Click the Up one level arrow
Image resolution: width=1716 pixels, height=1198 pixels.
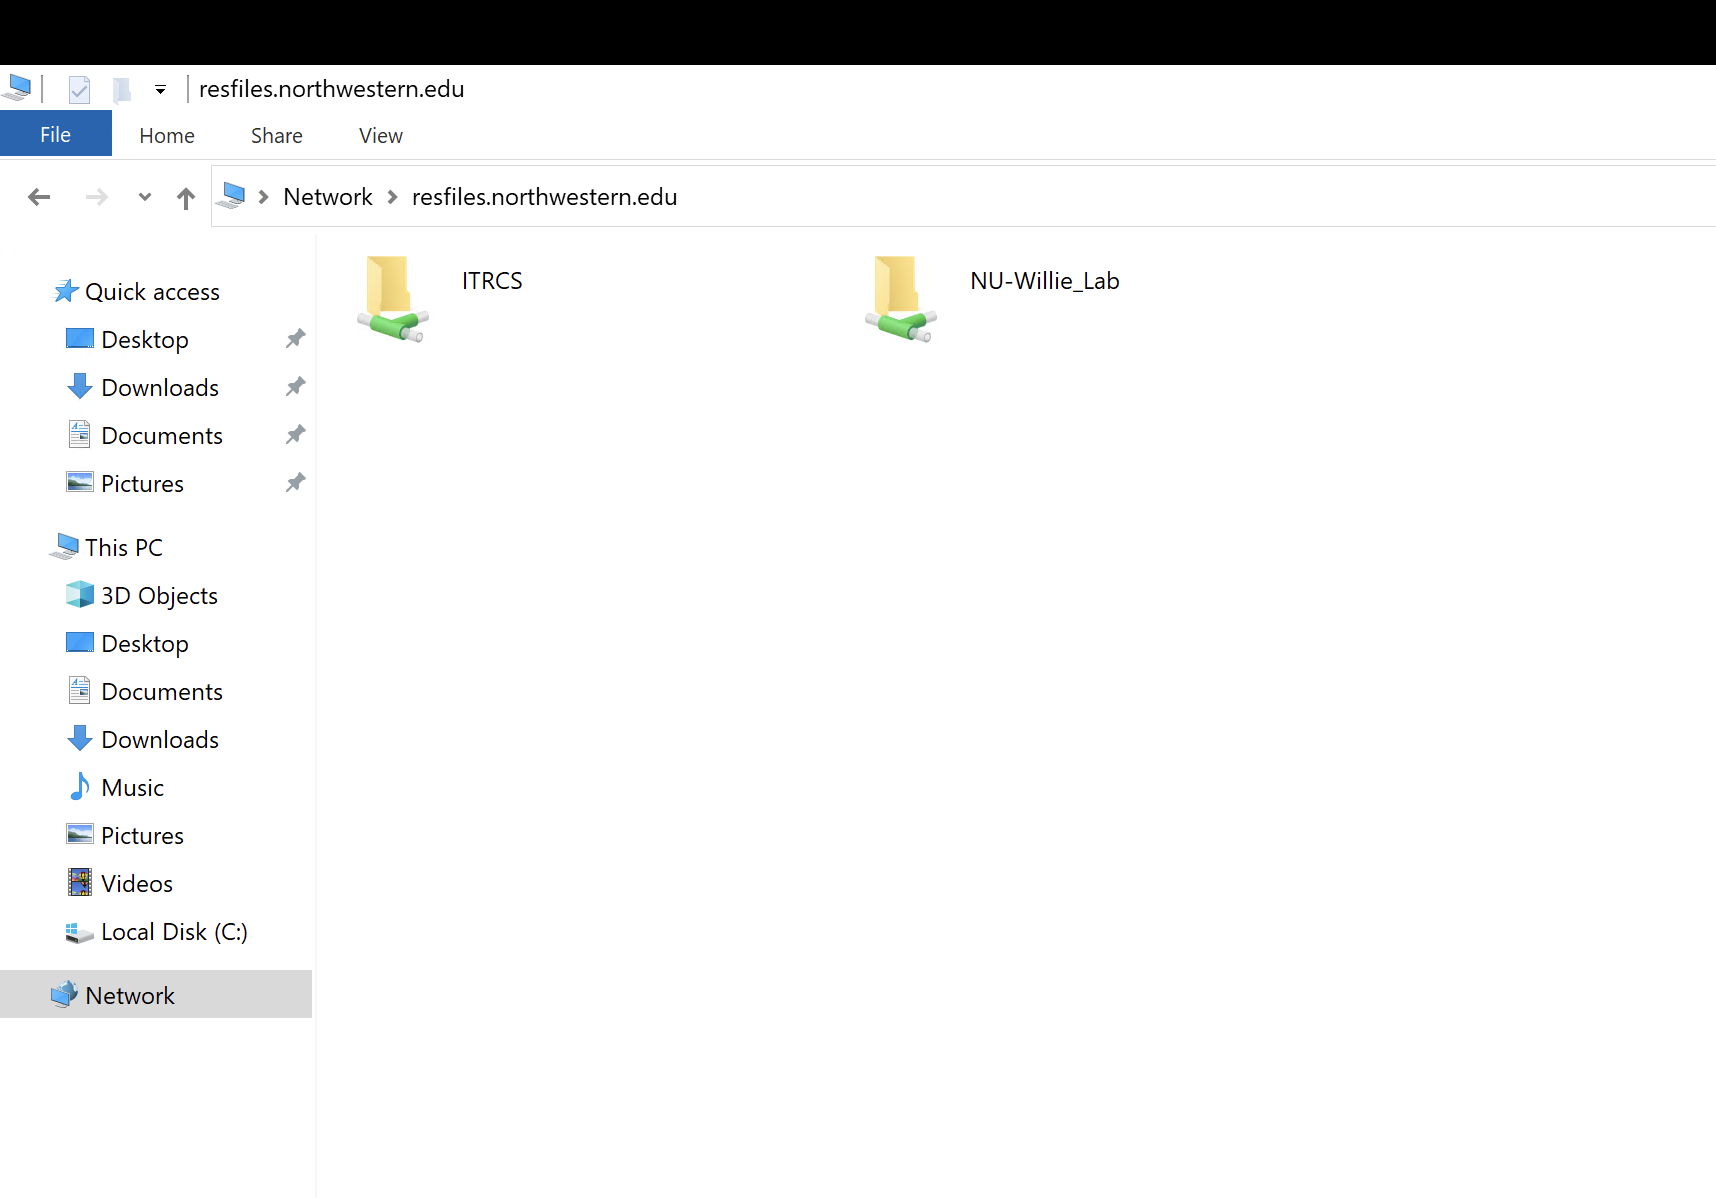[x=186, y=198]
